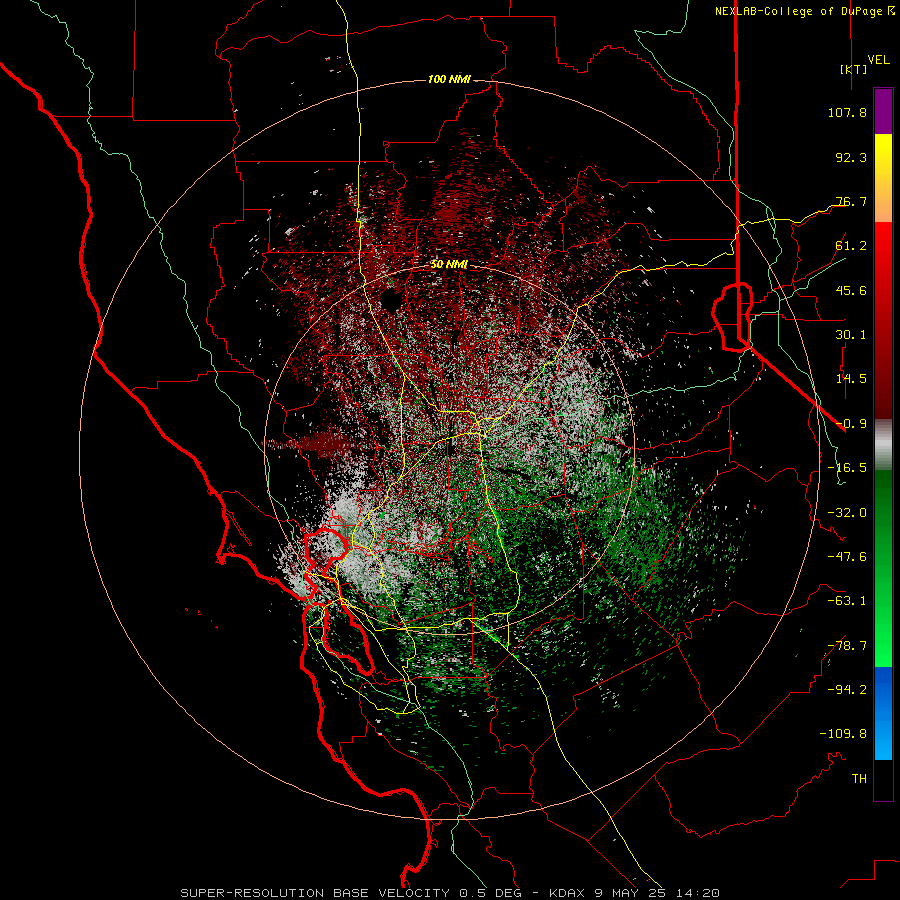This screenshot has height=900, width=900.
Task: Select the -109.8 scale value
Action: (x=843, y=734)
